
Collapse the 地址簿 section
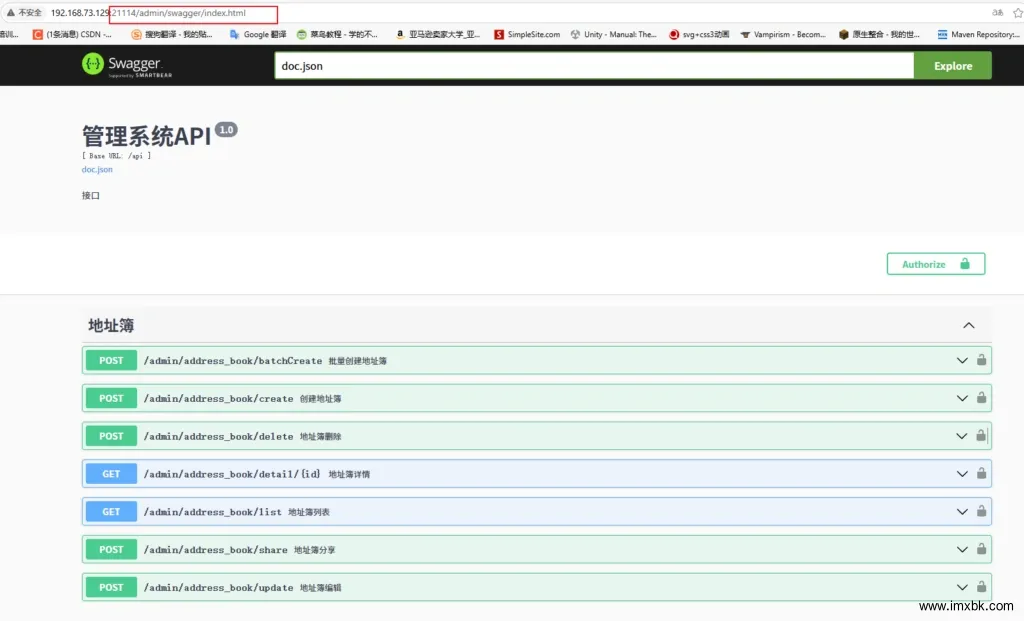click(968, 325)
